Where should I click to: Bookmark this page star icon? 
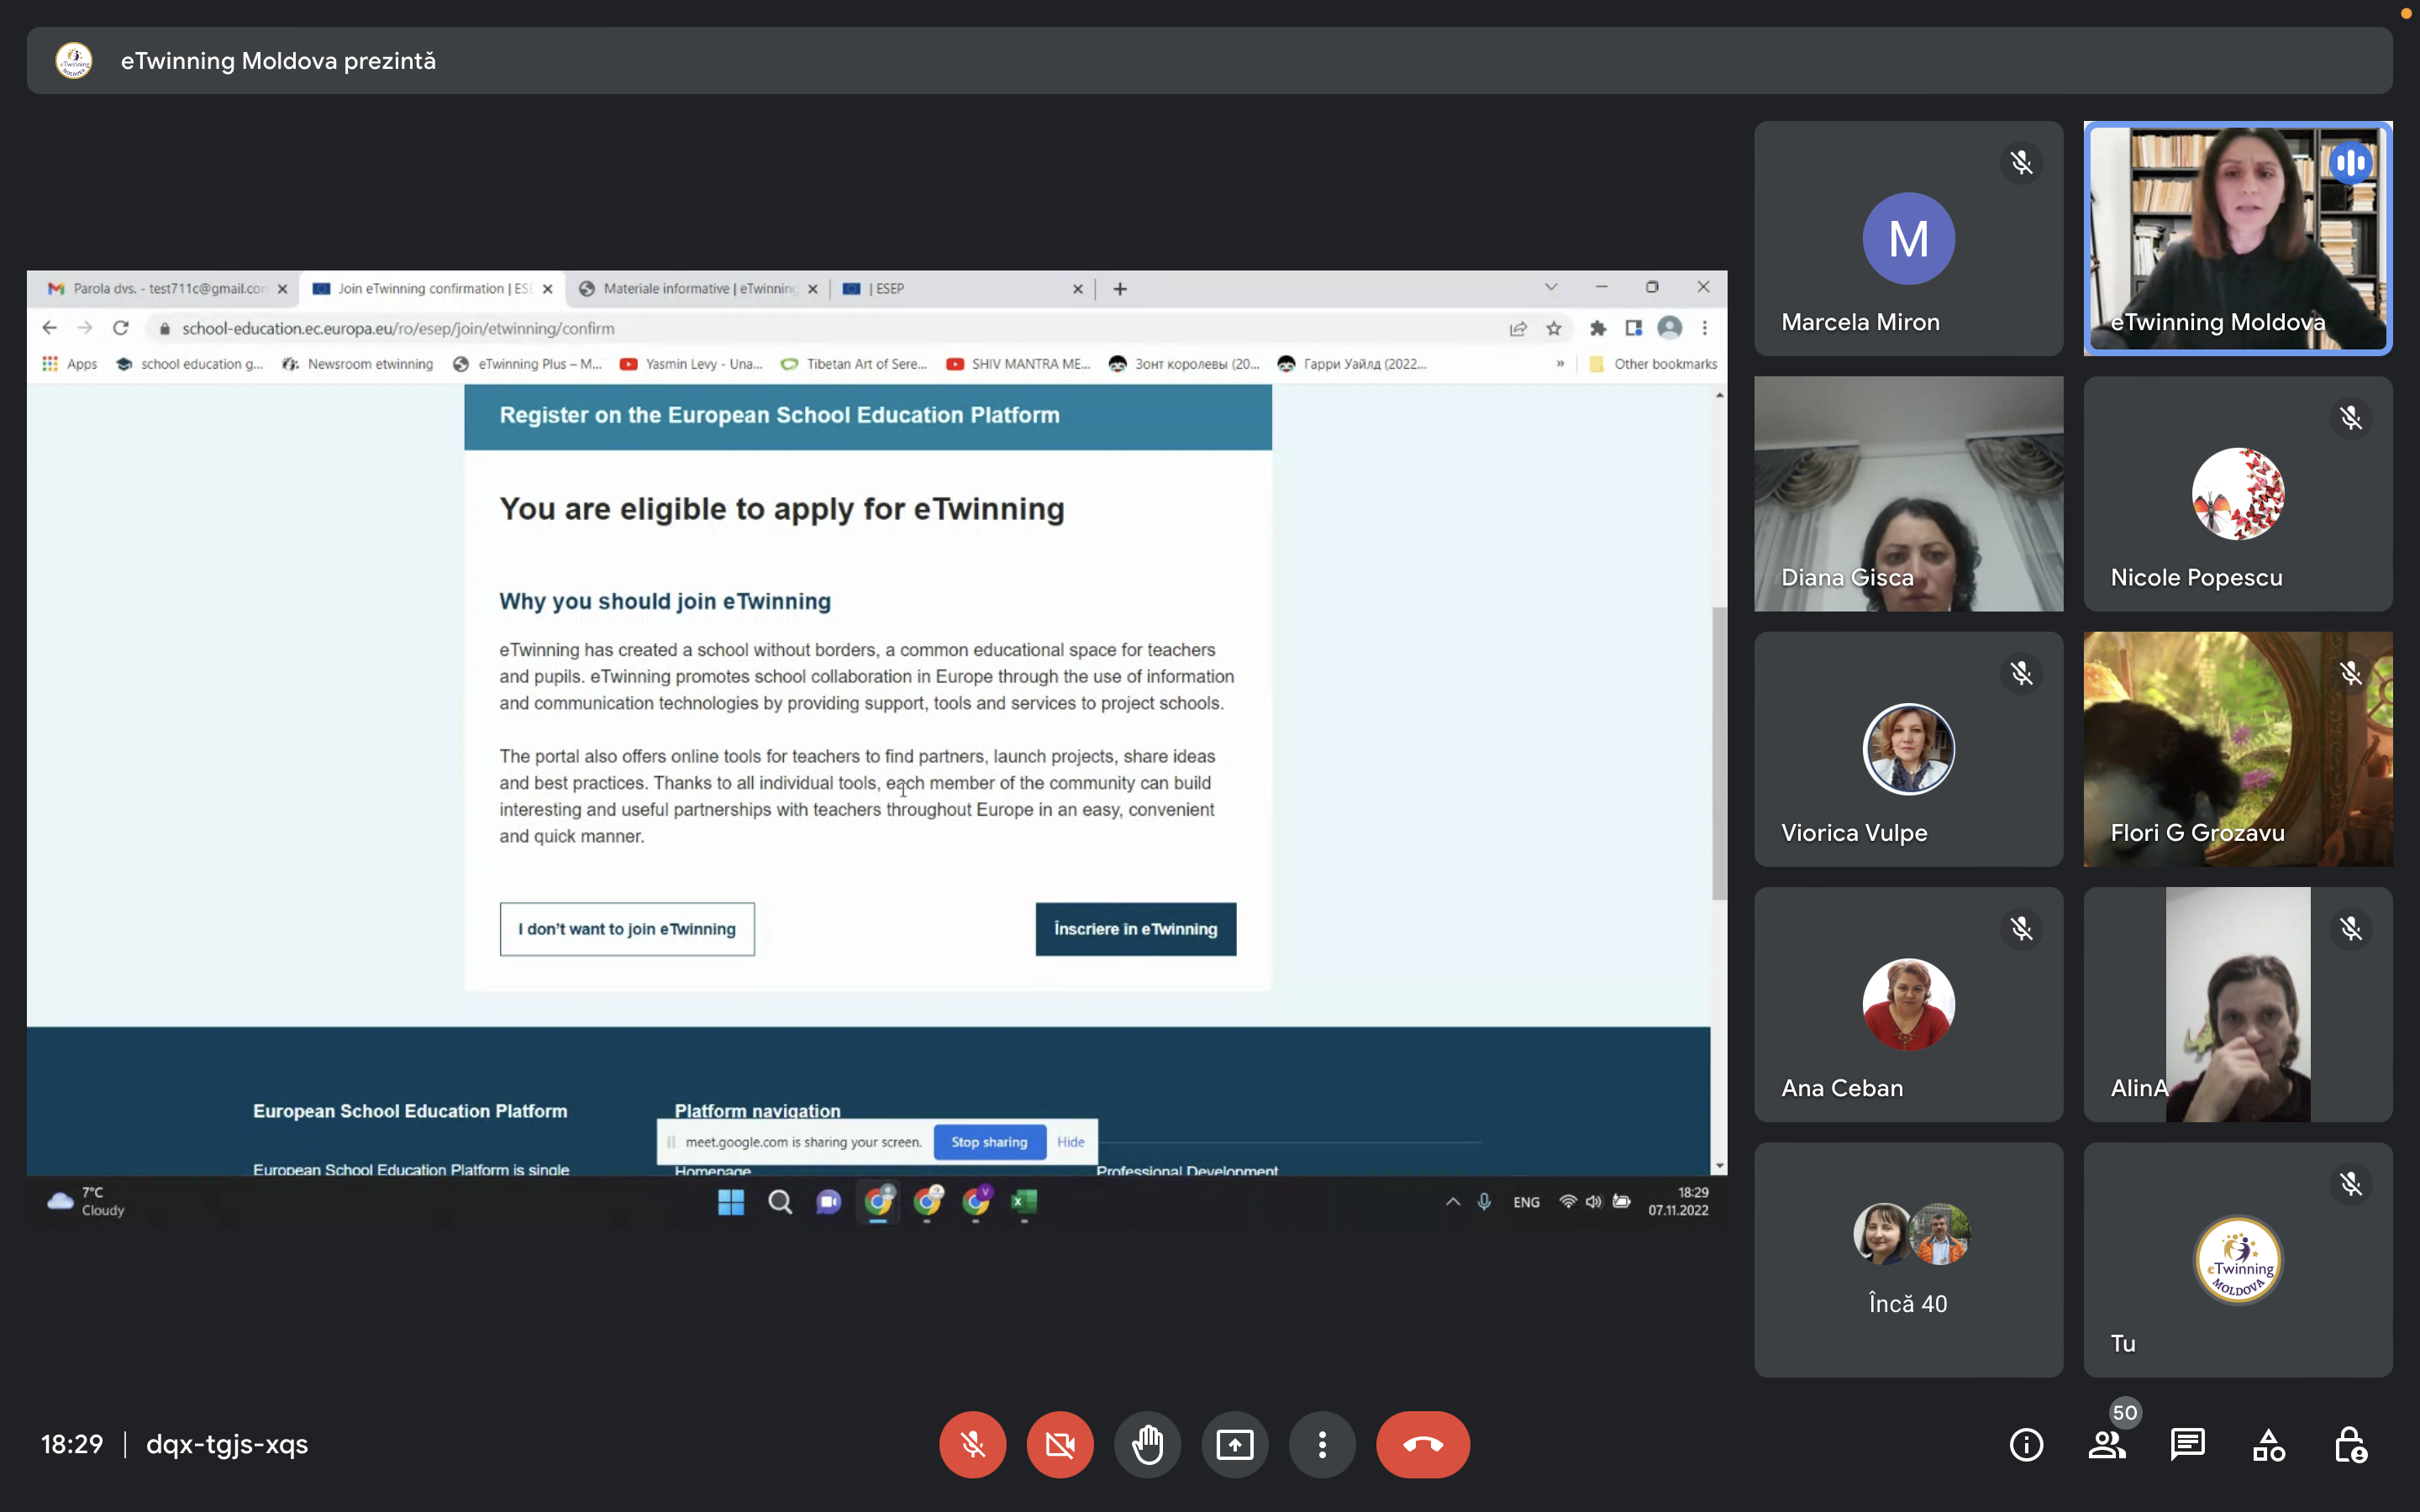click(1554, 328)
